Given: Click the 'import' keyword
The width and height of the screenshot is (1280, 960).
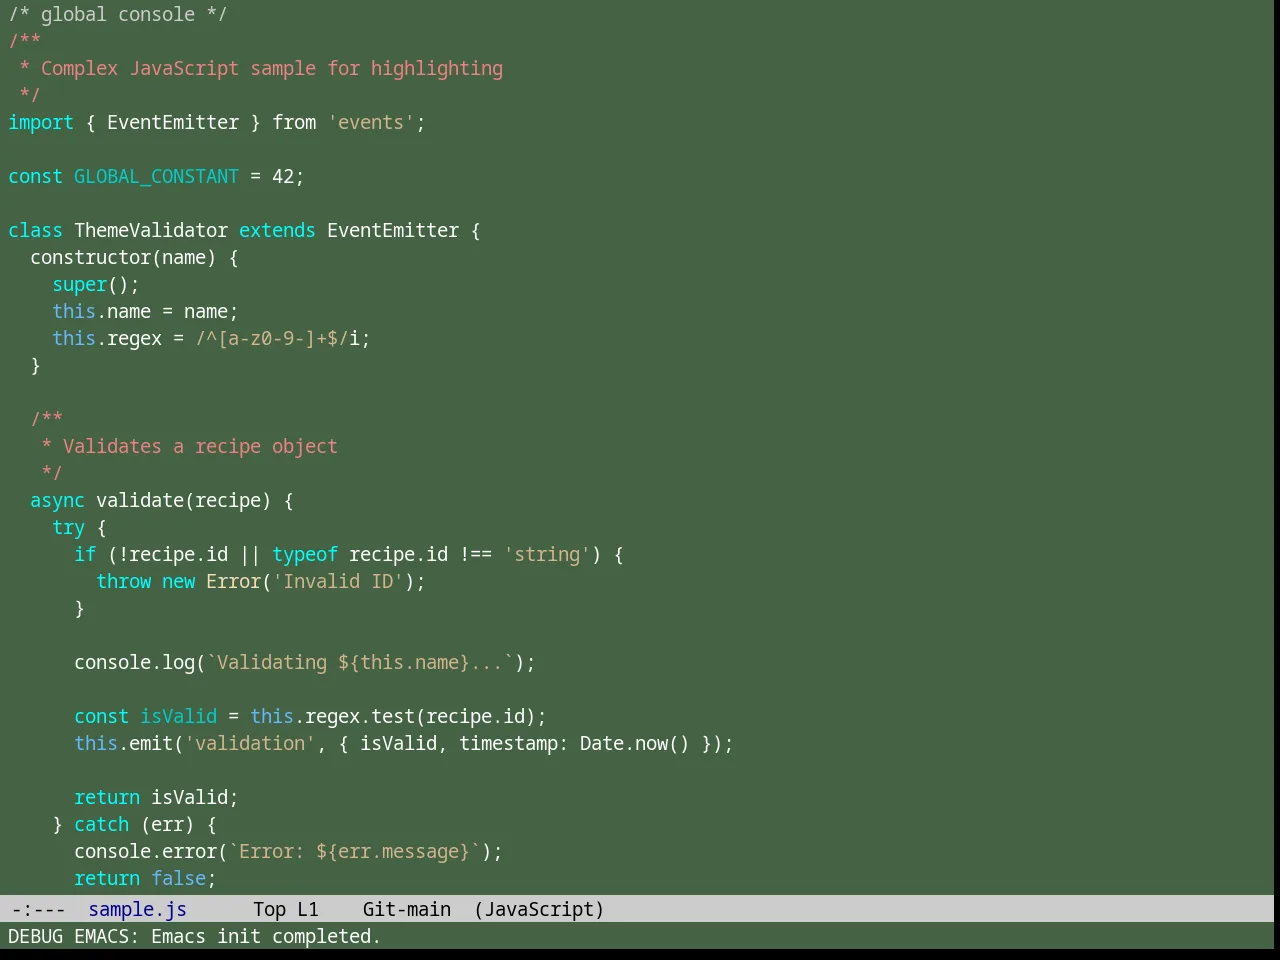Looking at the screenshot, I should point(41,122).
